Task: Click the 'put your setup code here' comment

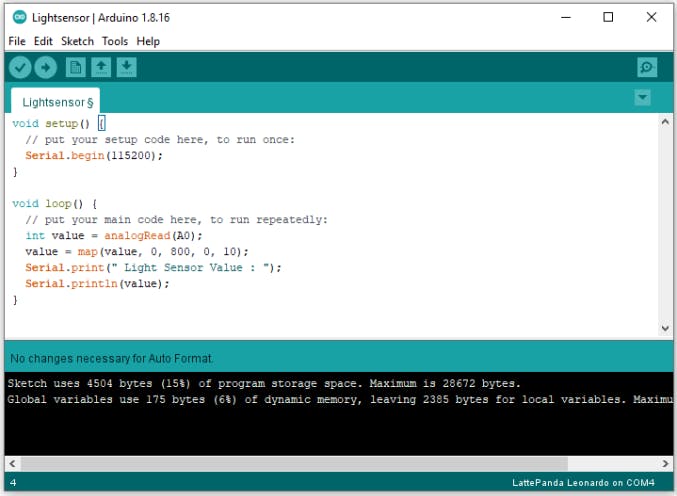Action: pyautogui.click(x=160, y=139)
